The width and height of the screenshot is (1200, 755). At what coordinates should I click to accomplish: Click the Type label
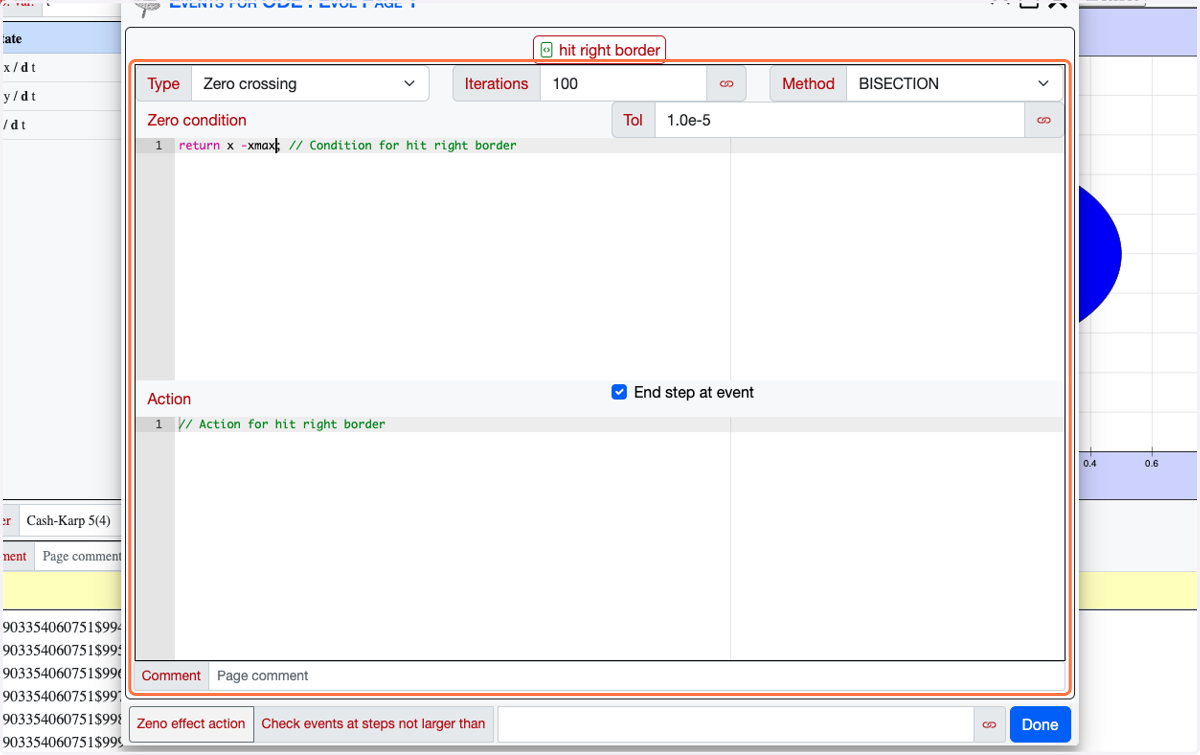click(163, 84)
